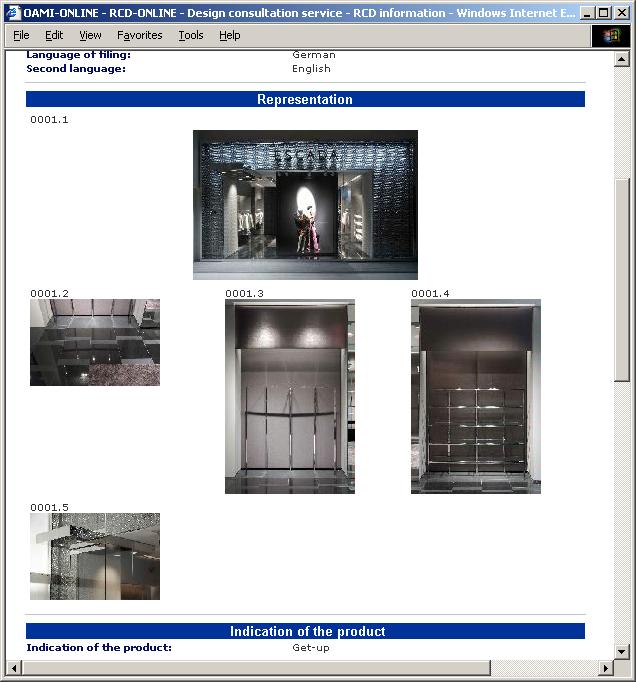The image size is (636, 682).
Task: Click the 'Indication of the product:' label
Action: [x=99, y=648]
